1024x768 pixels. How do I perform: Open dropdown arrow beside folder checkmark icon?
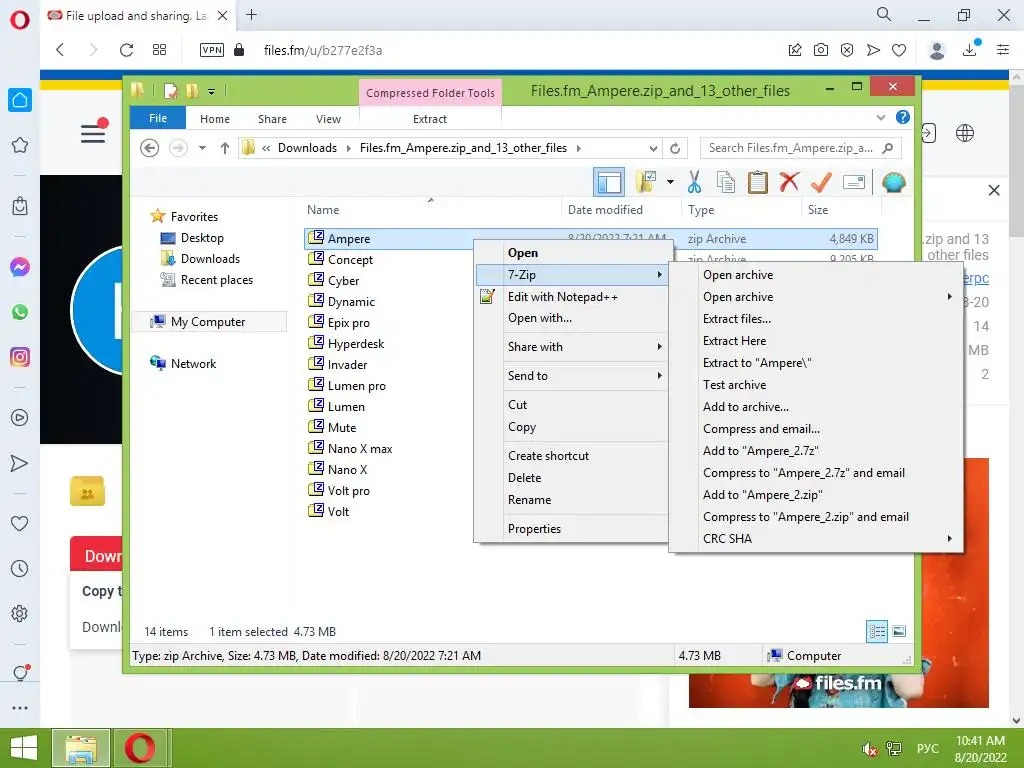point(671,182)
